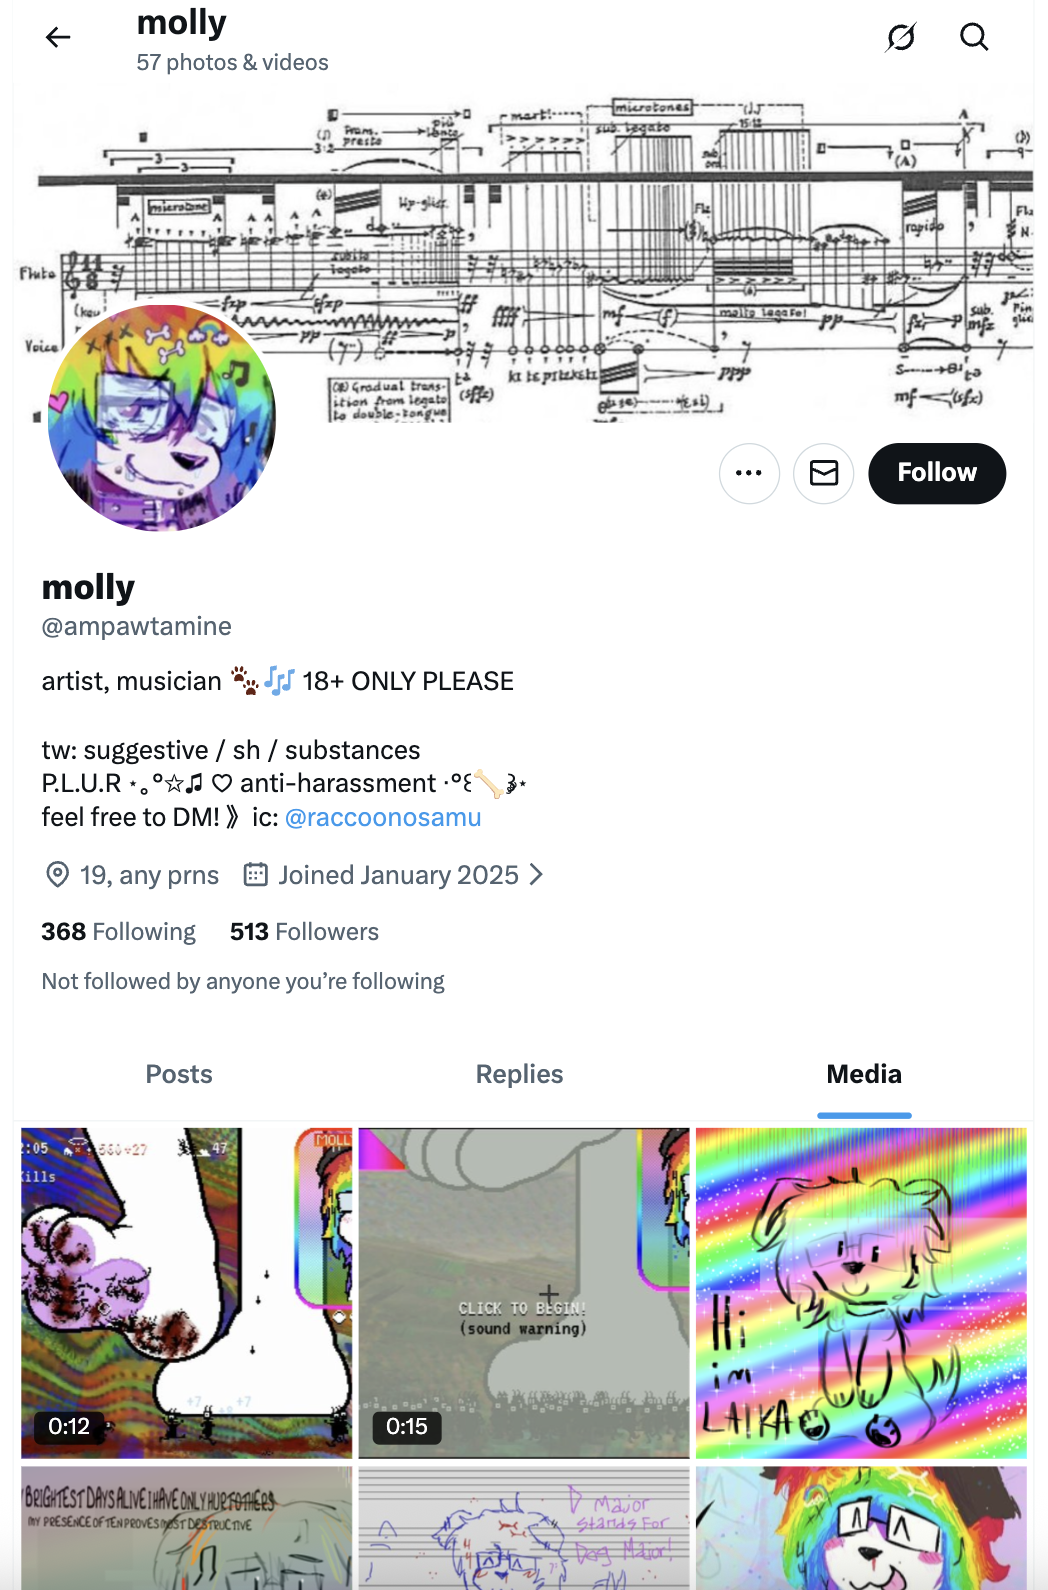Play the 0:12 video thumbnail
The height and width of the screenshot is (1590, 1048).
(187, 1293)
